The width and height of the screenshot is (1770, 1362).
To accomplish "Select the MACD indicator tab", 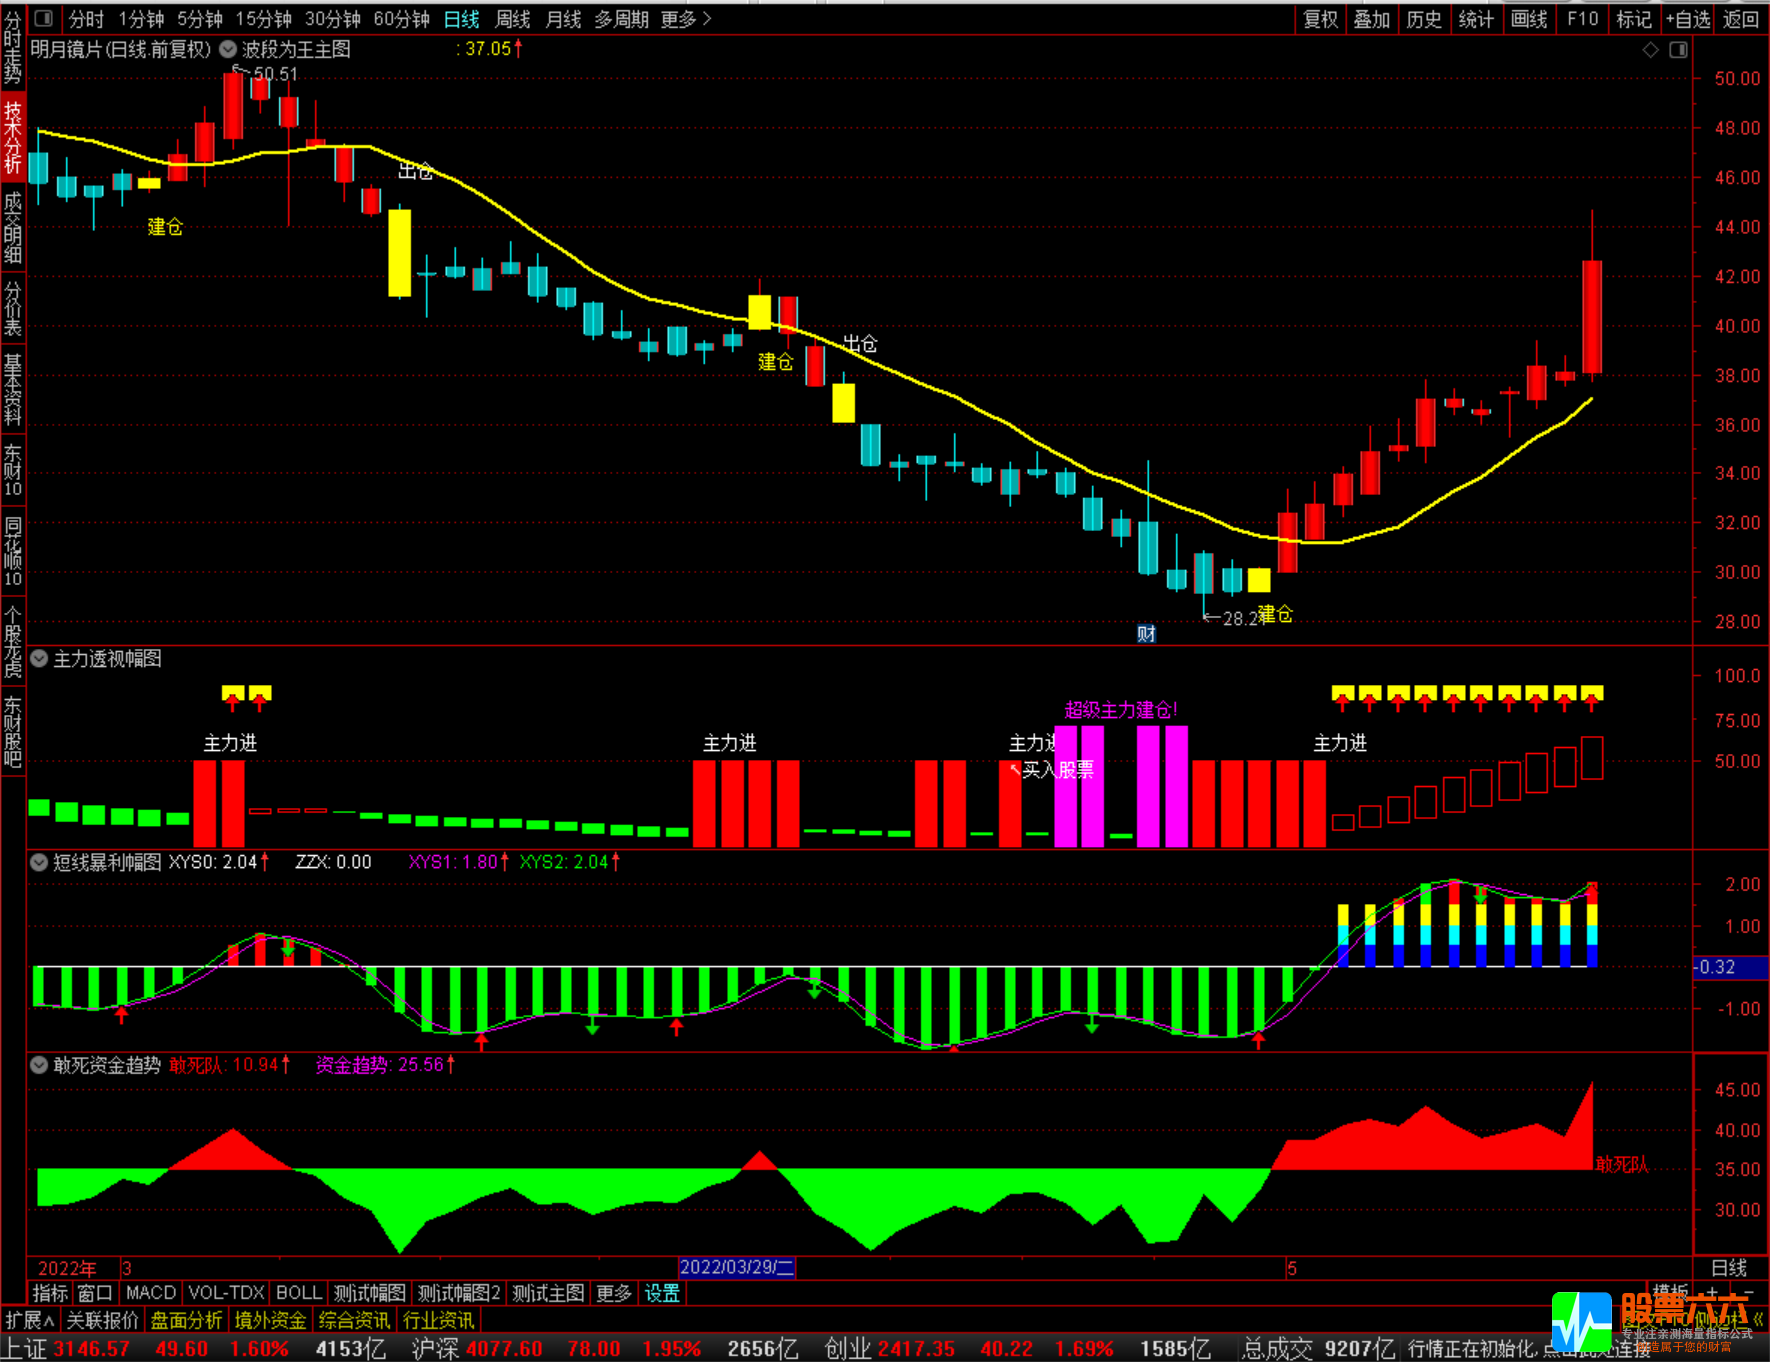I will tap(151, 1293).
